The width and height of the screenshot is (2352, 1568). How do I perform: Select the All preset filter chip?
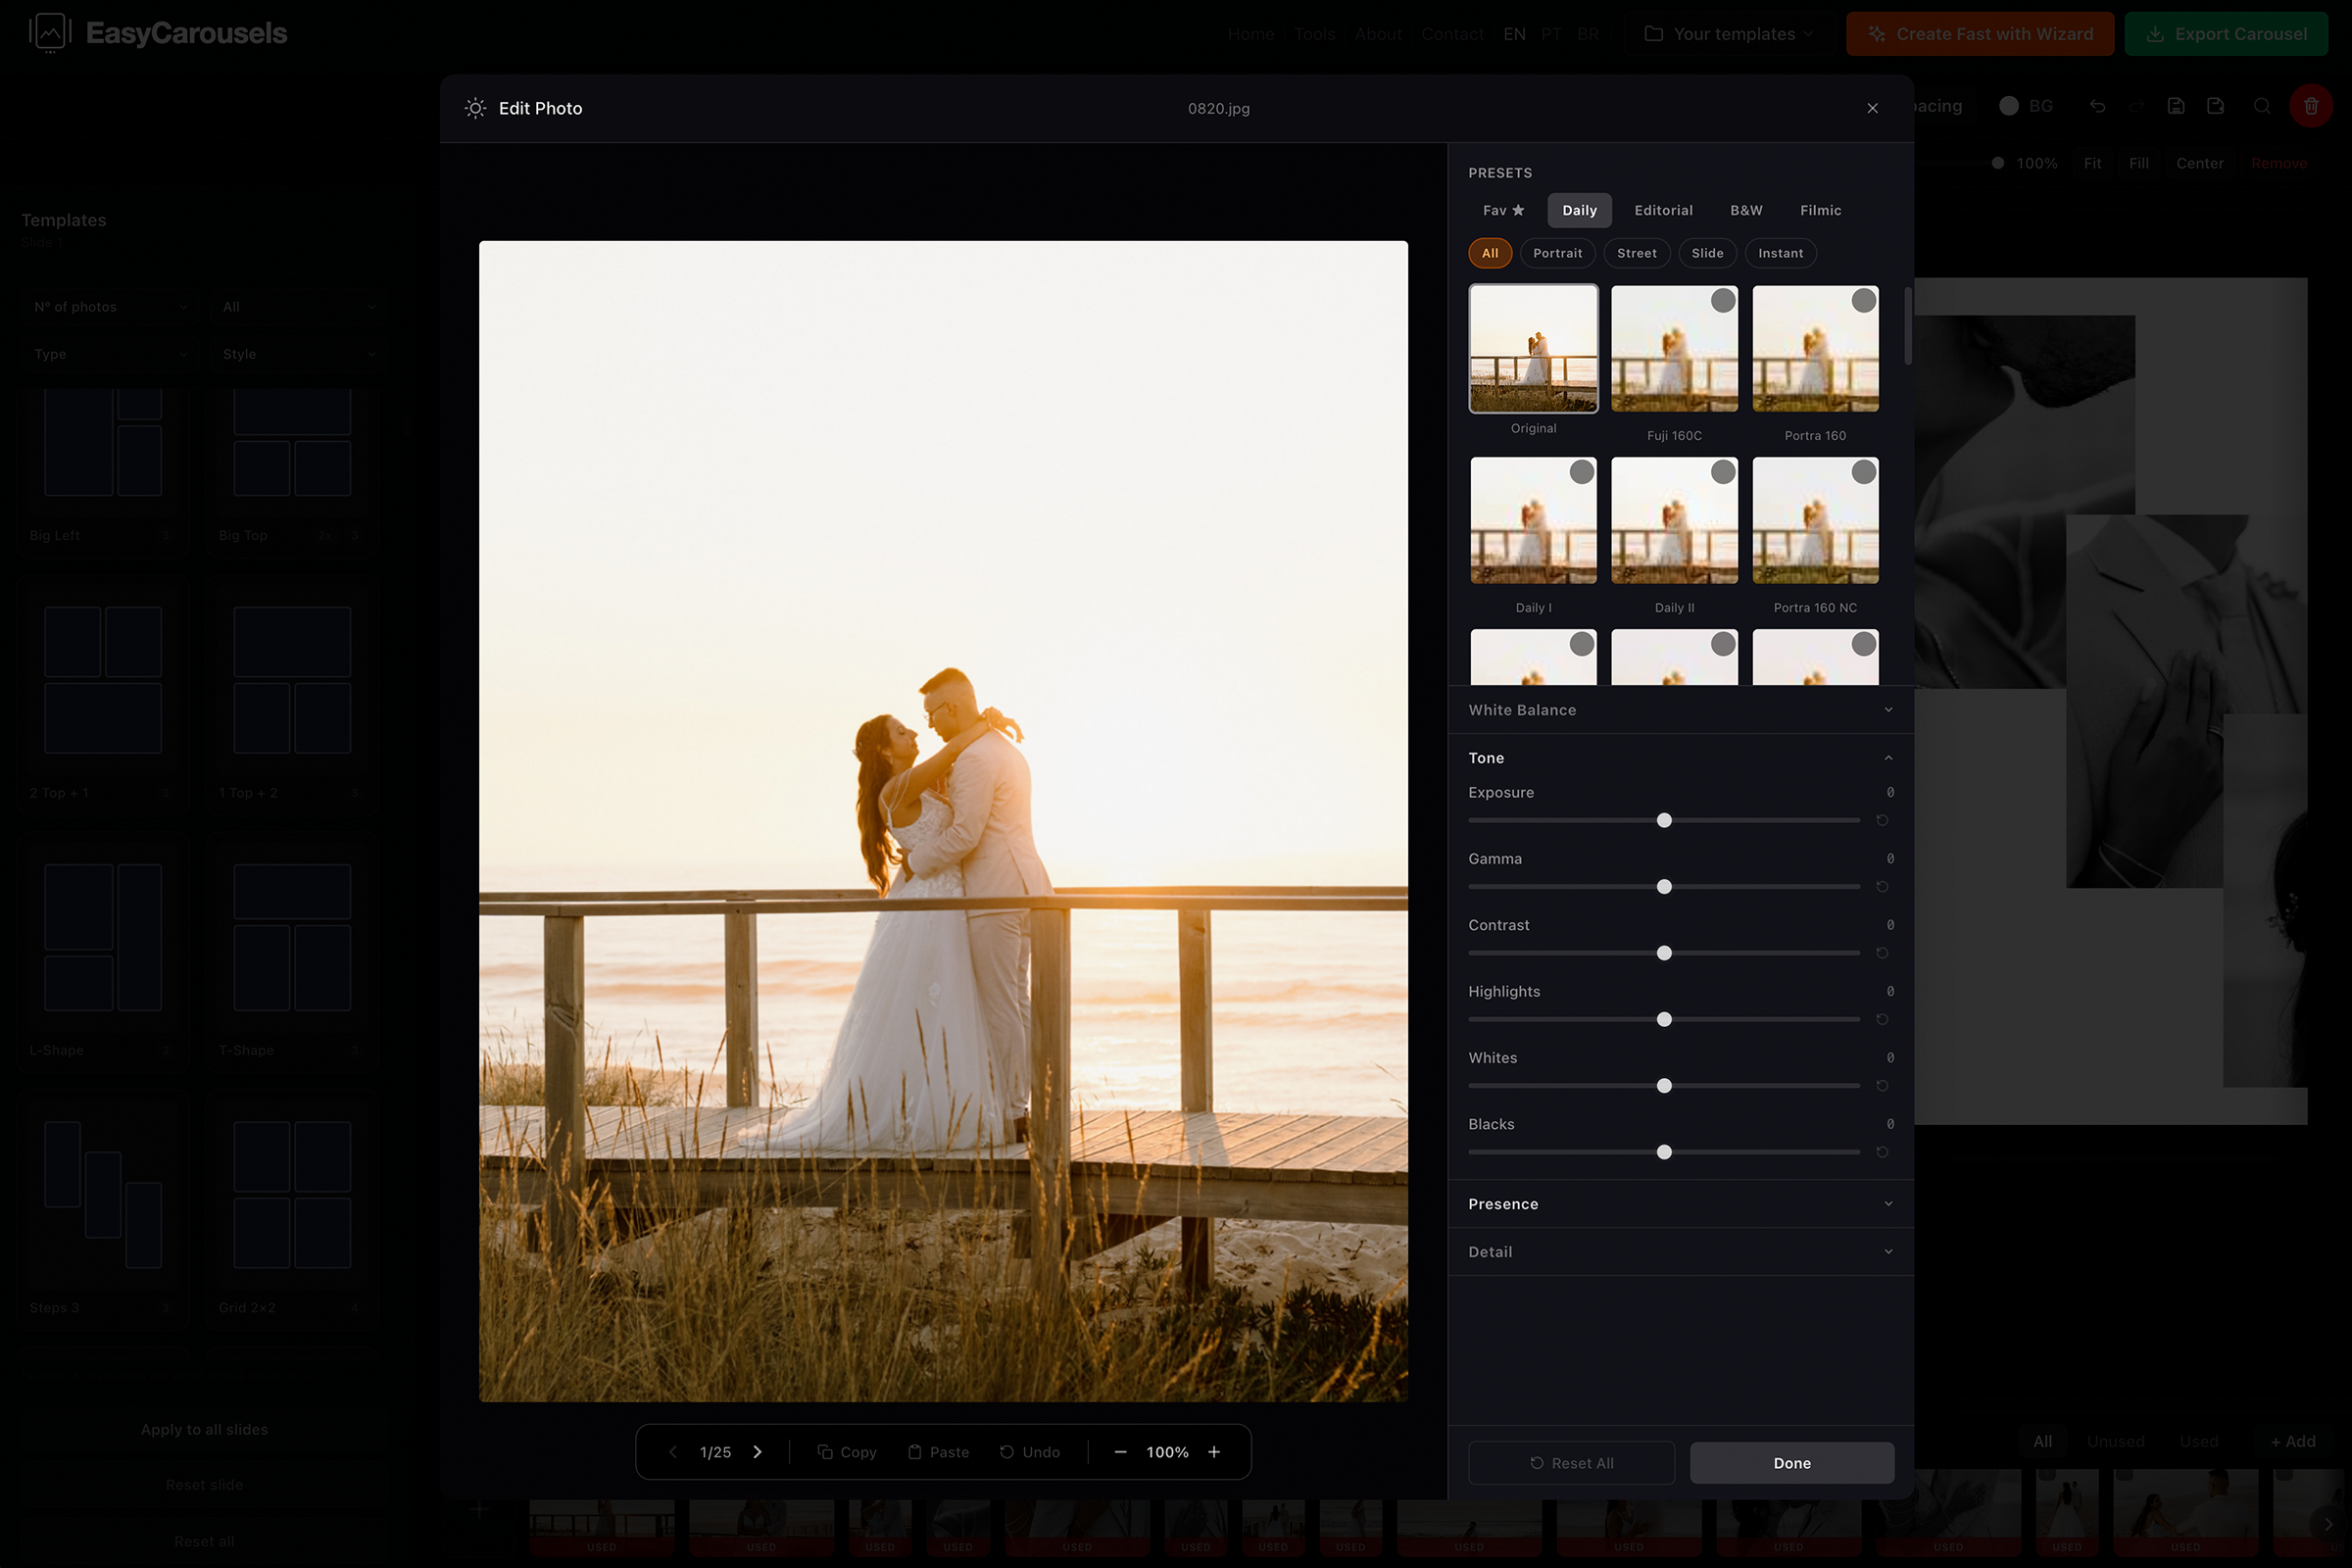[x=1490, y=253]
